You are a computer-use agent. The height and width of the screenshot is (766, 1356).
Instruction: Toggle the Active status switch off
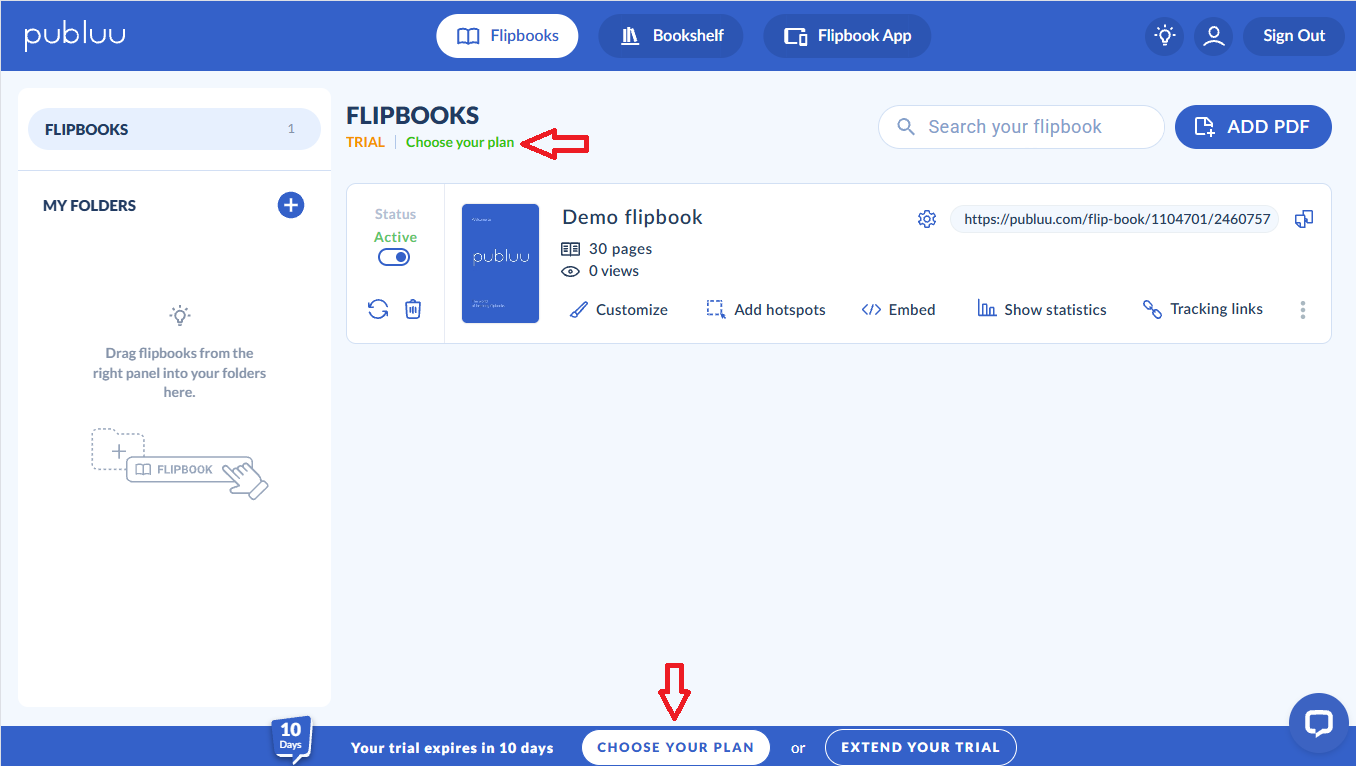click(395, 257)
